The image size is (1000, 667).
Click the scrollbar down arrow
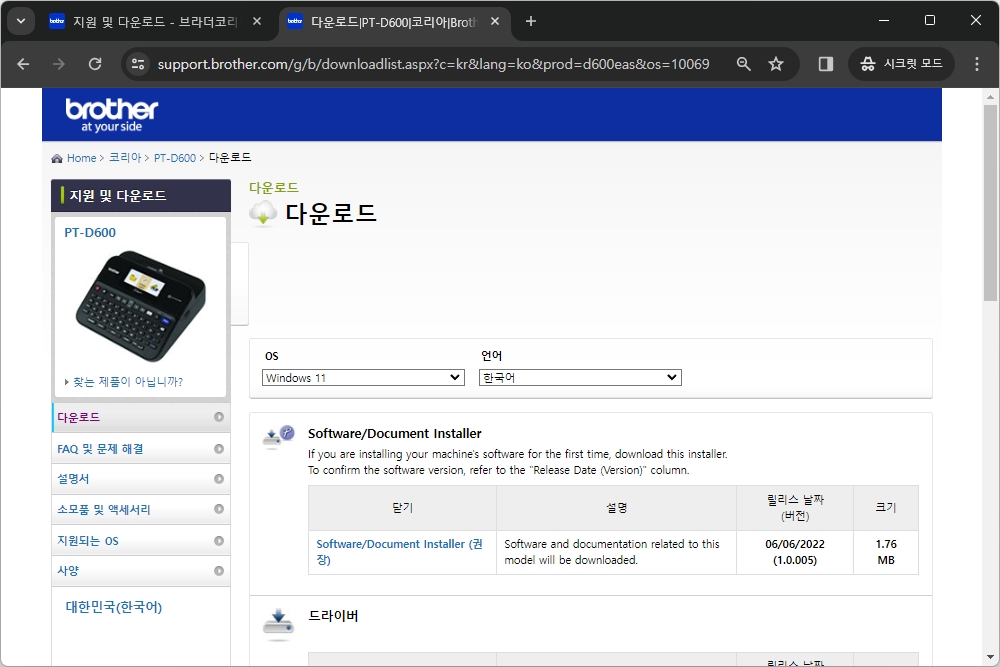[x=990, y=657]
